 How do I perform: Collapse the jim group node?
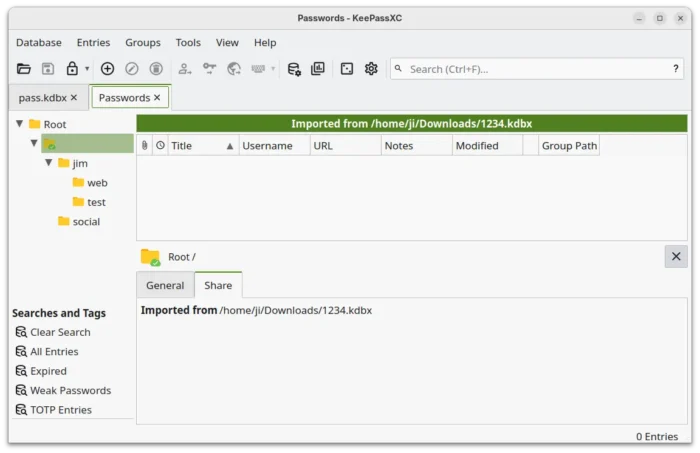point(49,162)
